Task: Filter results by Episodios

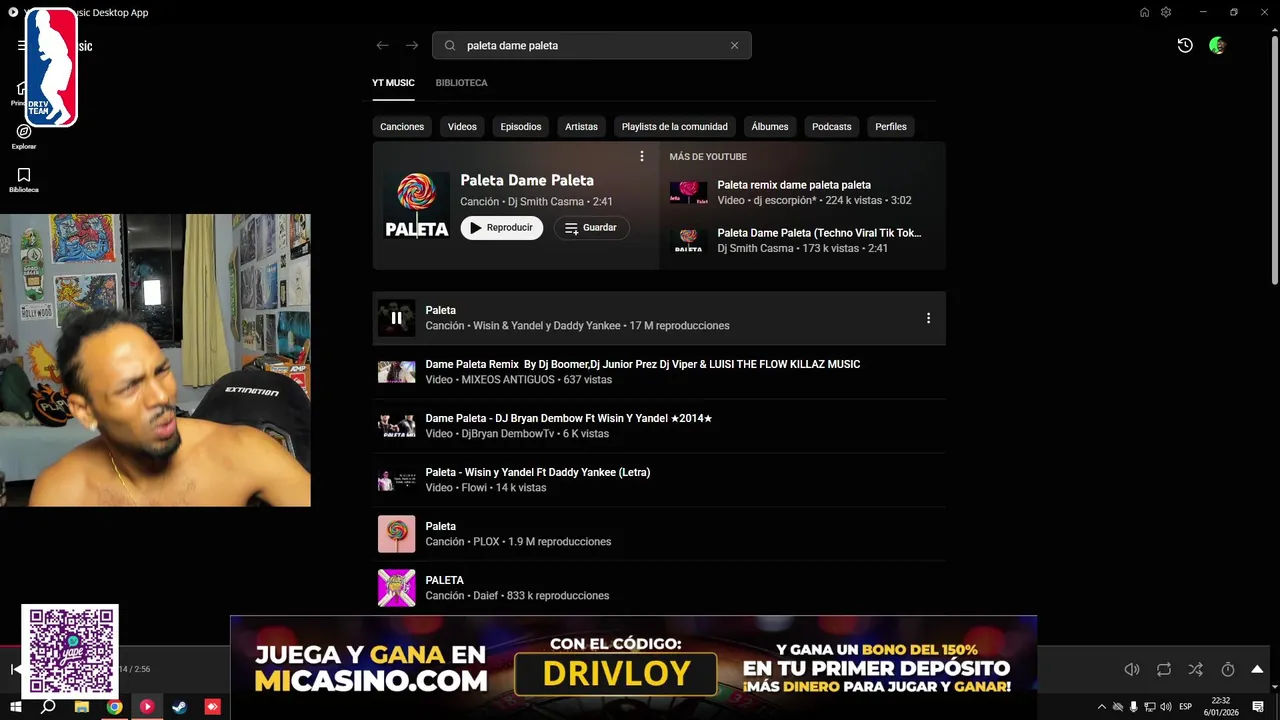Action: click(521, 127)
